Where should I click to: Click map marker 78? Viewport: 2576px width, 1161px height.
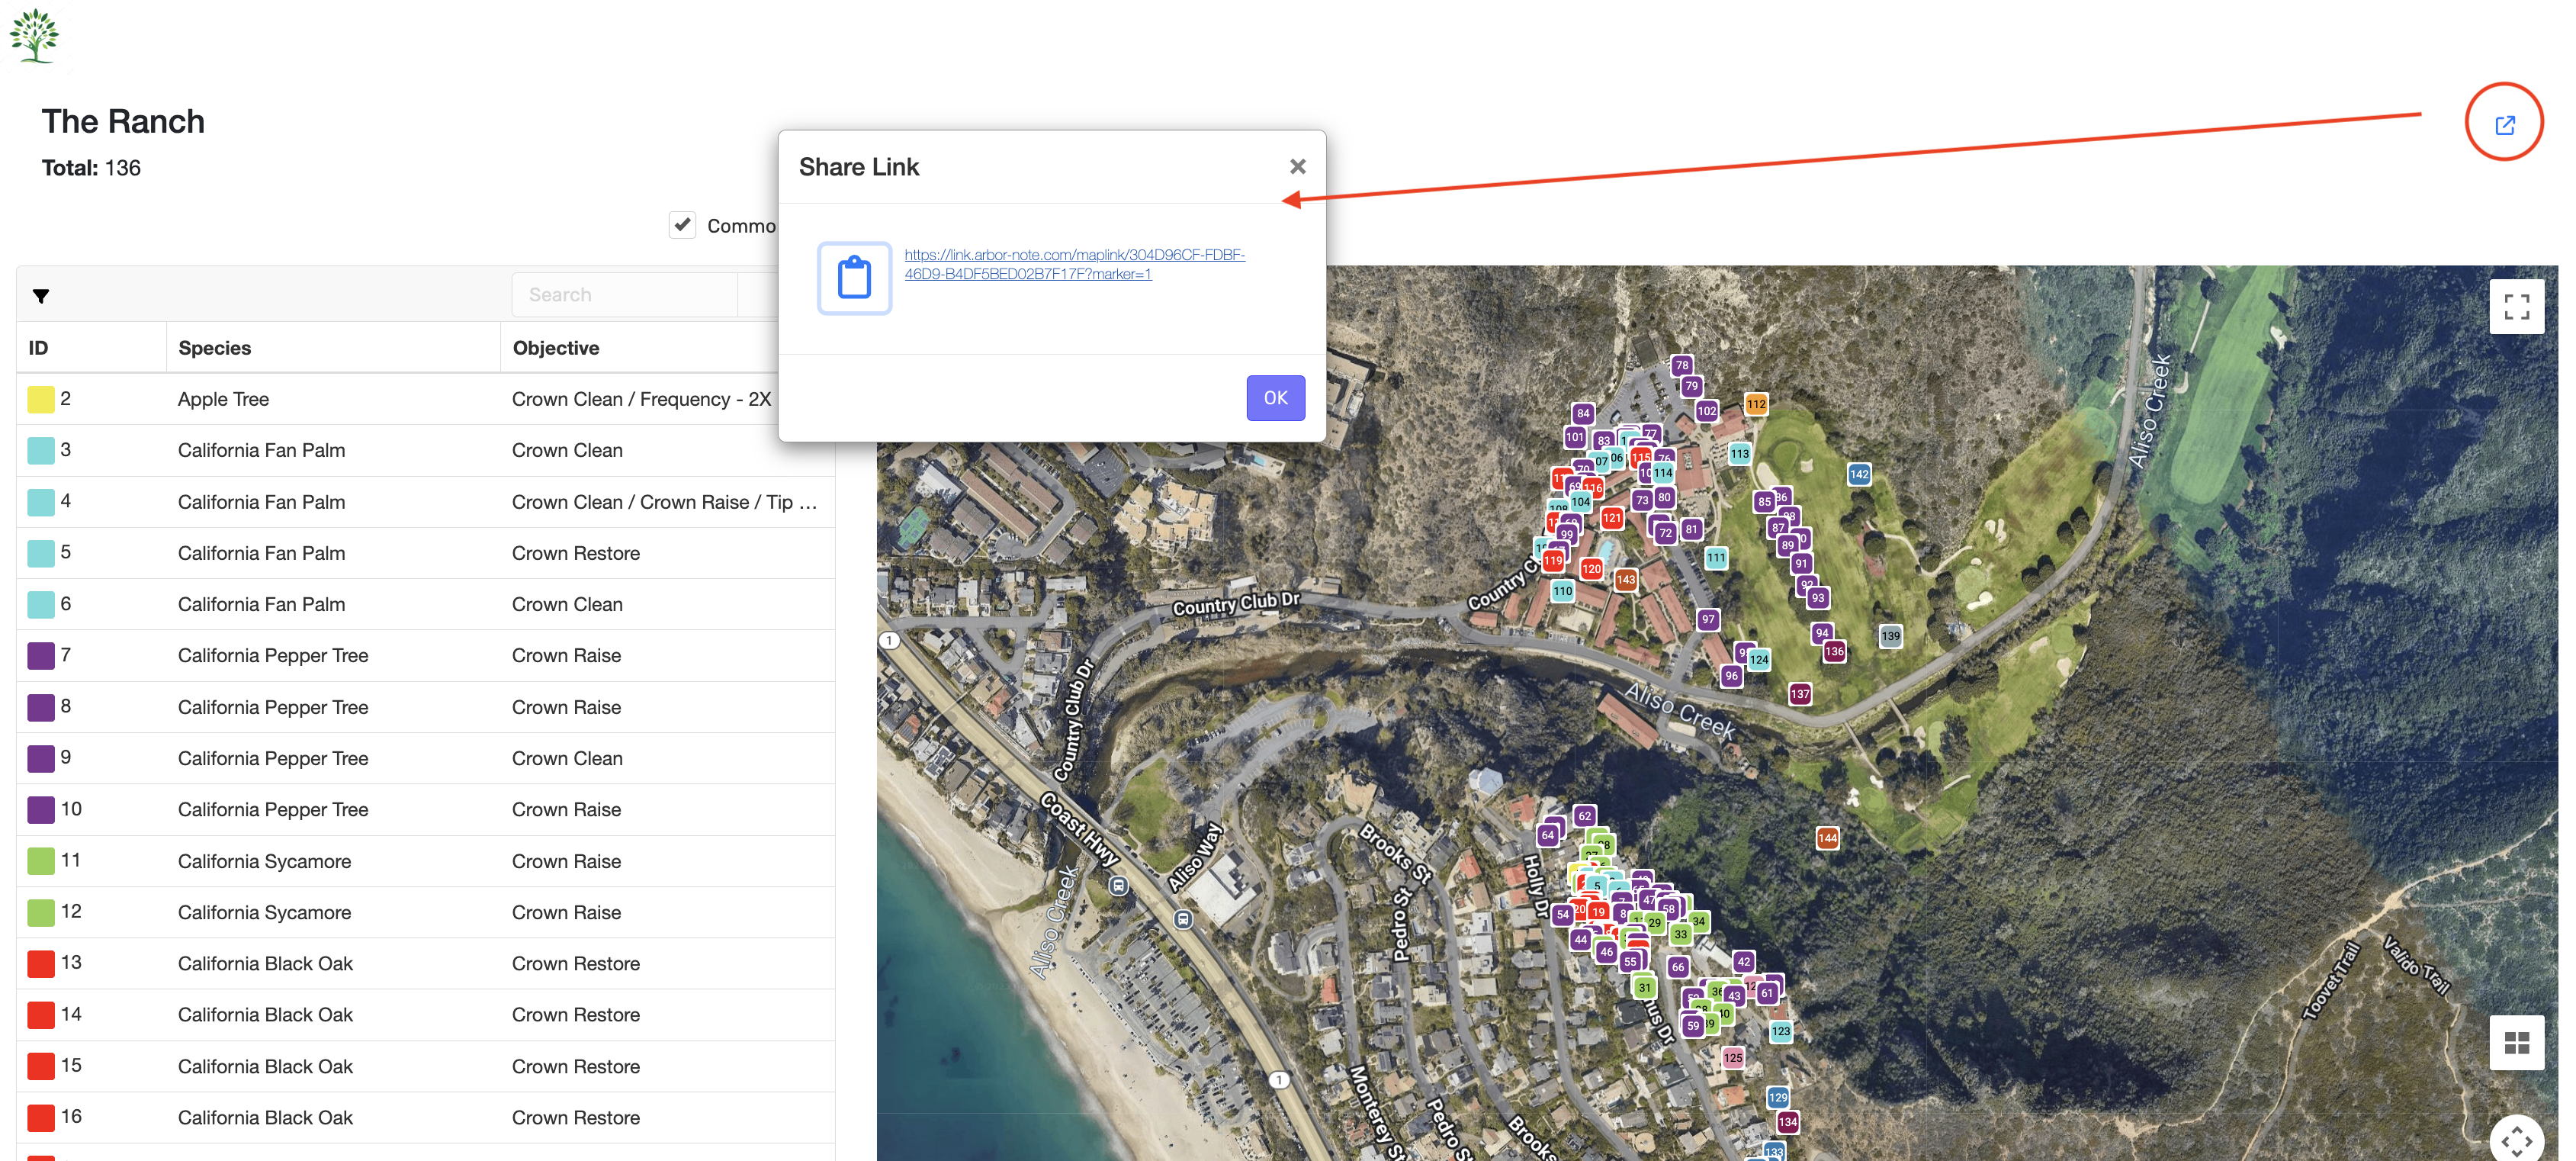click(1682, 365)
